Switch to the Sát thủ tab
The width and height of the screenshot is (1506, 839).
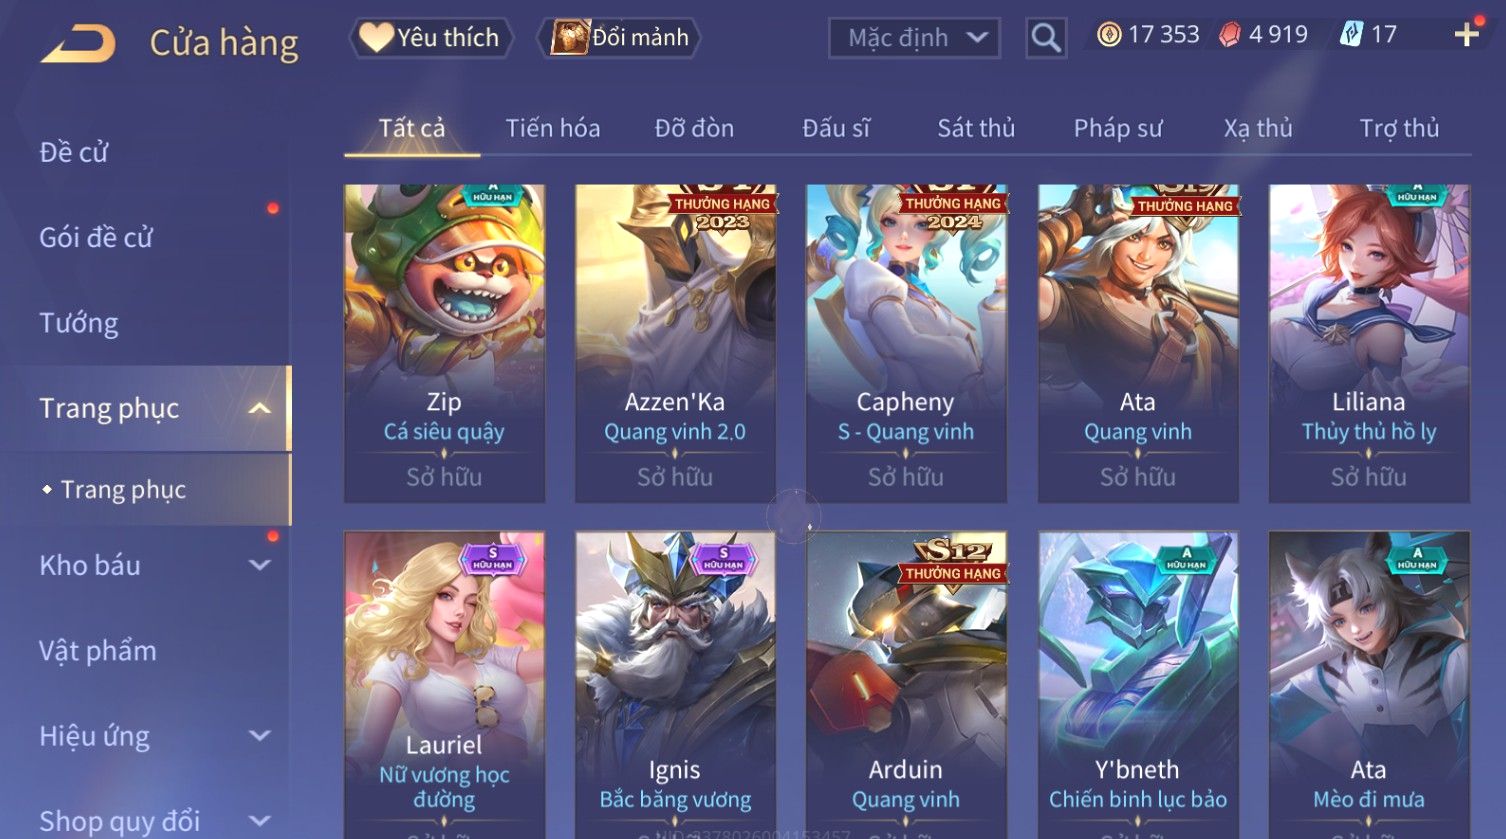(x=976, y=128)
